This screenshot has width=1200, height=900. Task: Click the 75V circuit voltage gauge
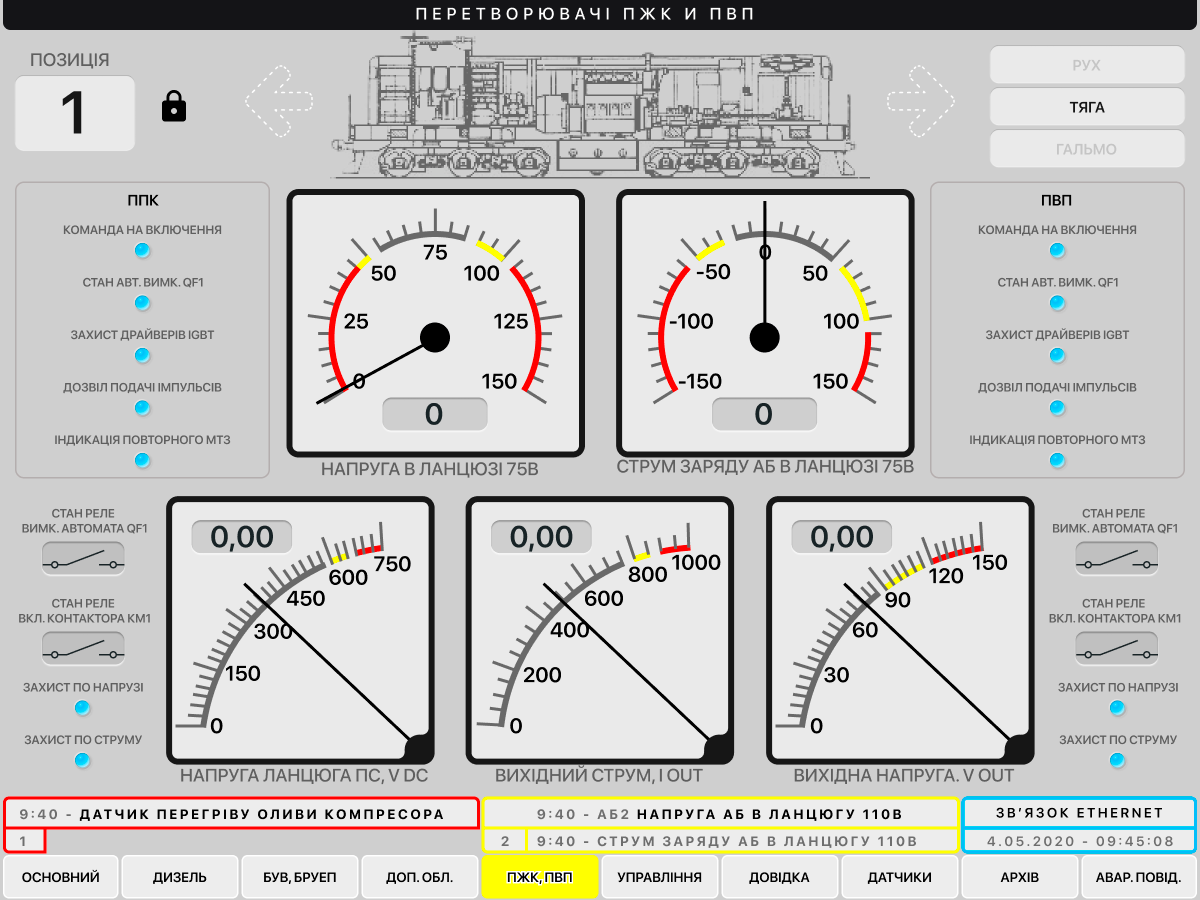(x=435, y=325)
